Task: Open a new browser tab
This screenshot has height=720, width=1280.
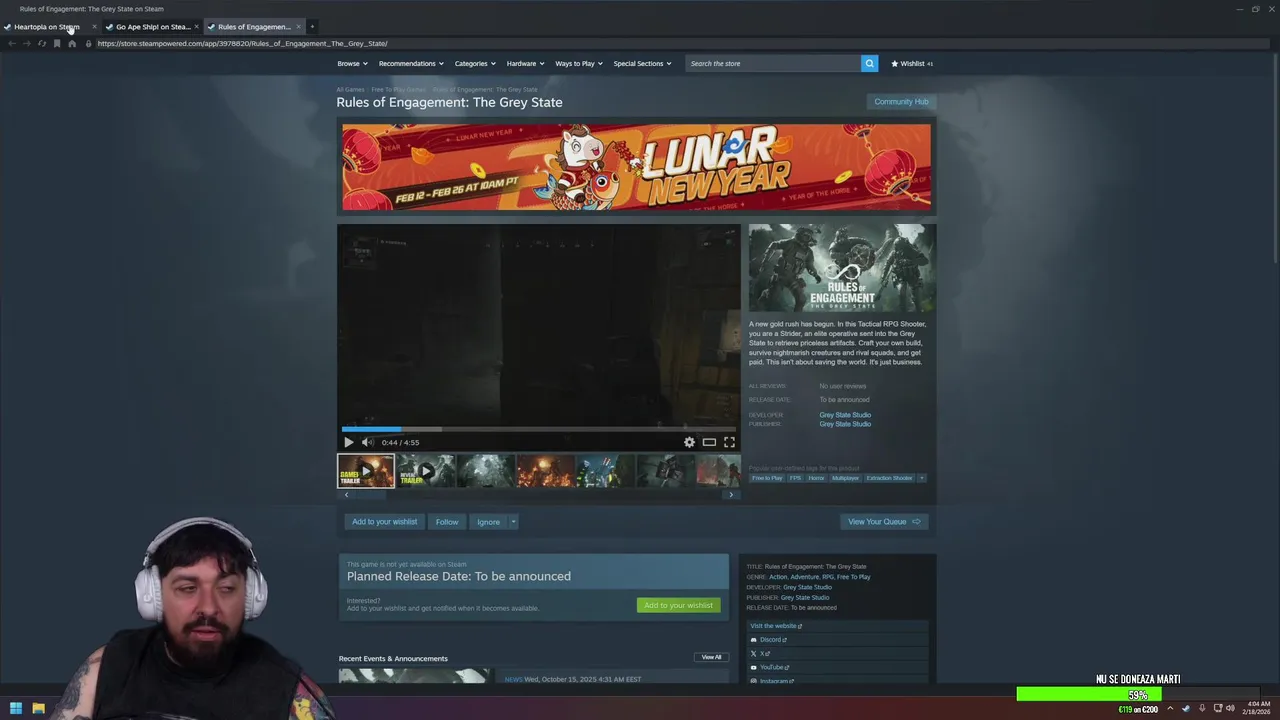Action: (312, 27)
